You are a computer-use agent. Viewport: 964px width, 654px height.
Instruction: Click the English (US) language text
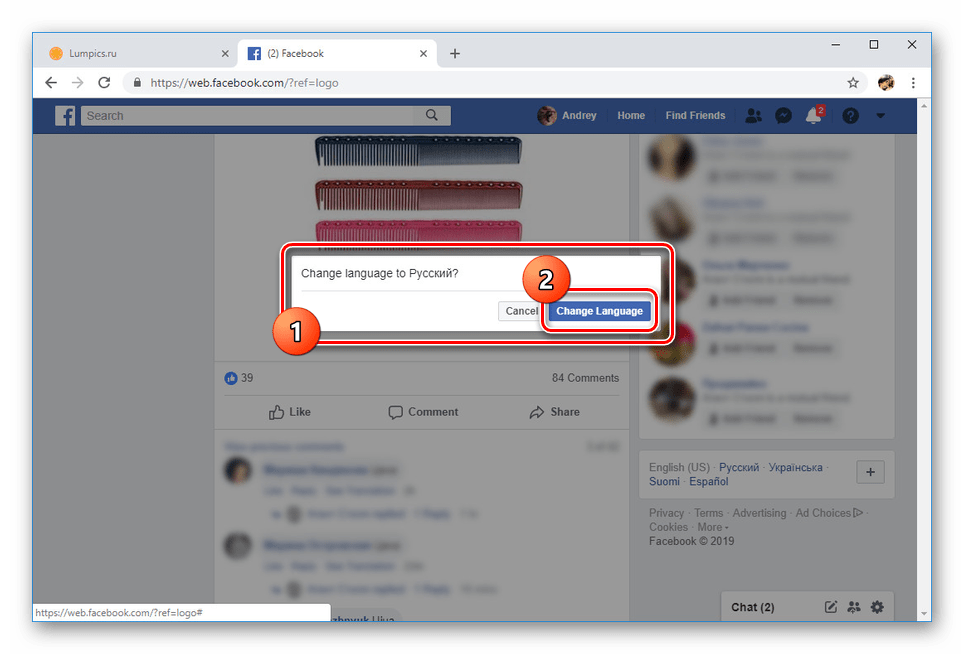pos(679,467)
